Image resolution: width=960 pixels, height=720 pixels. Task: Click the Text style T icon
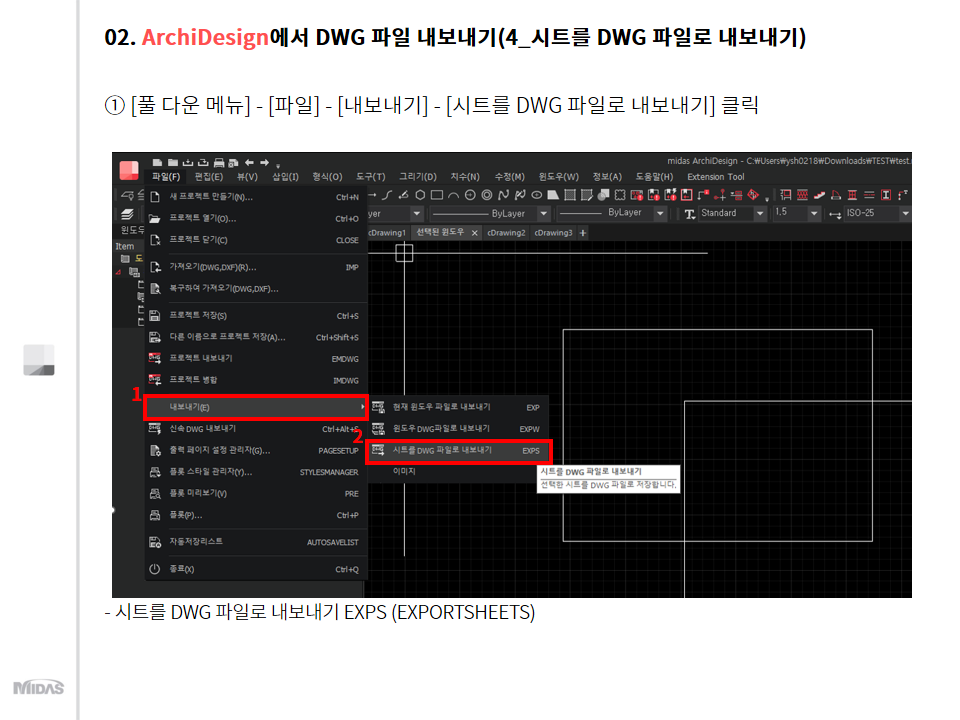click(x=689, y=214)
